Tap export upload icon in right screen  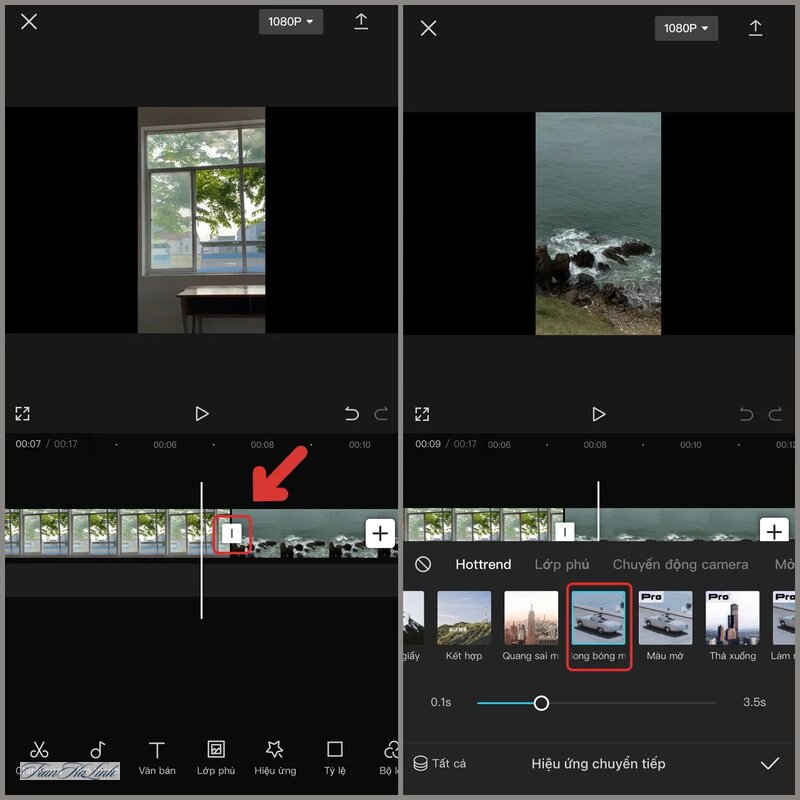pyautogui.click(x=756, y=28)
